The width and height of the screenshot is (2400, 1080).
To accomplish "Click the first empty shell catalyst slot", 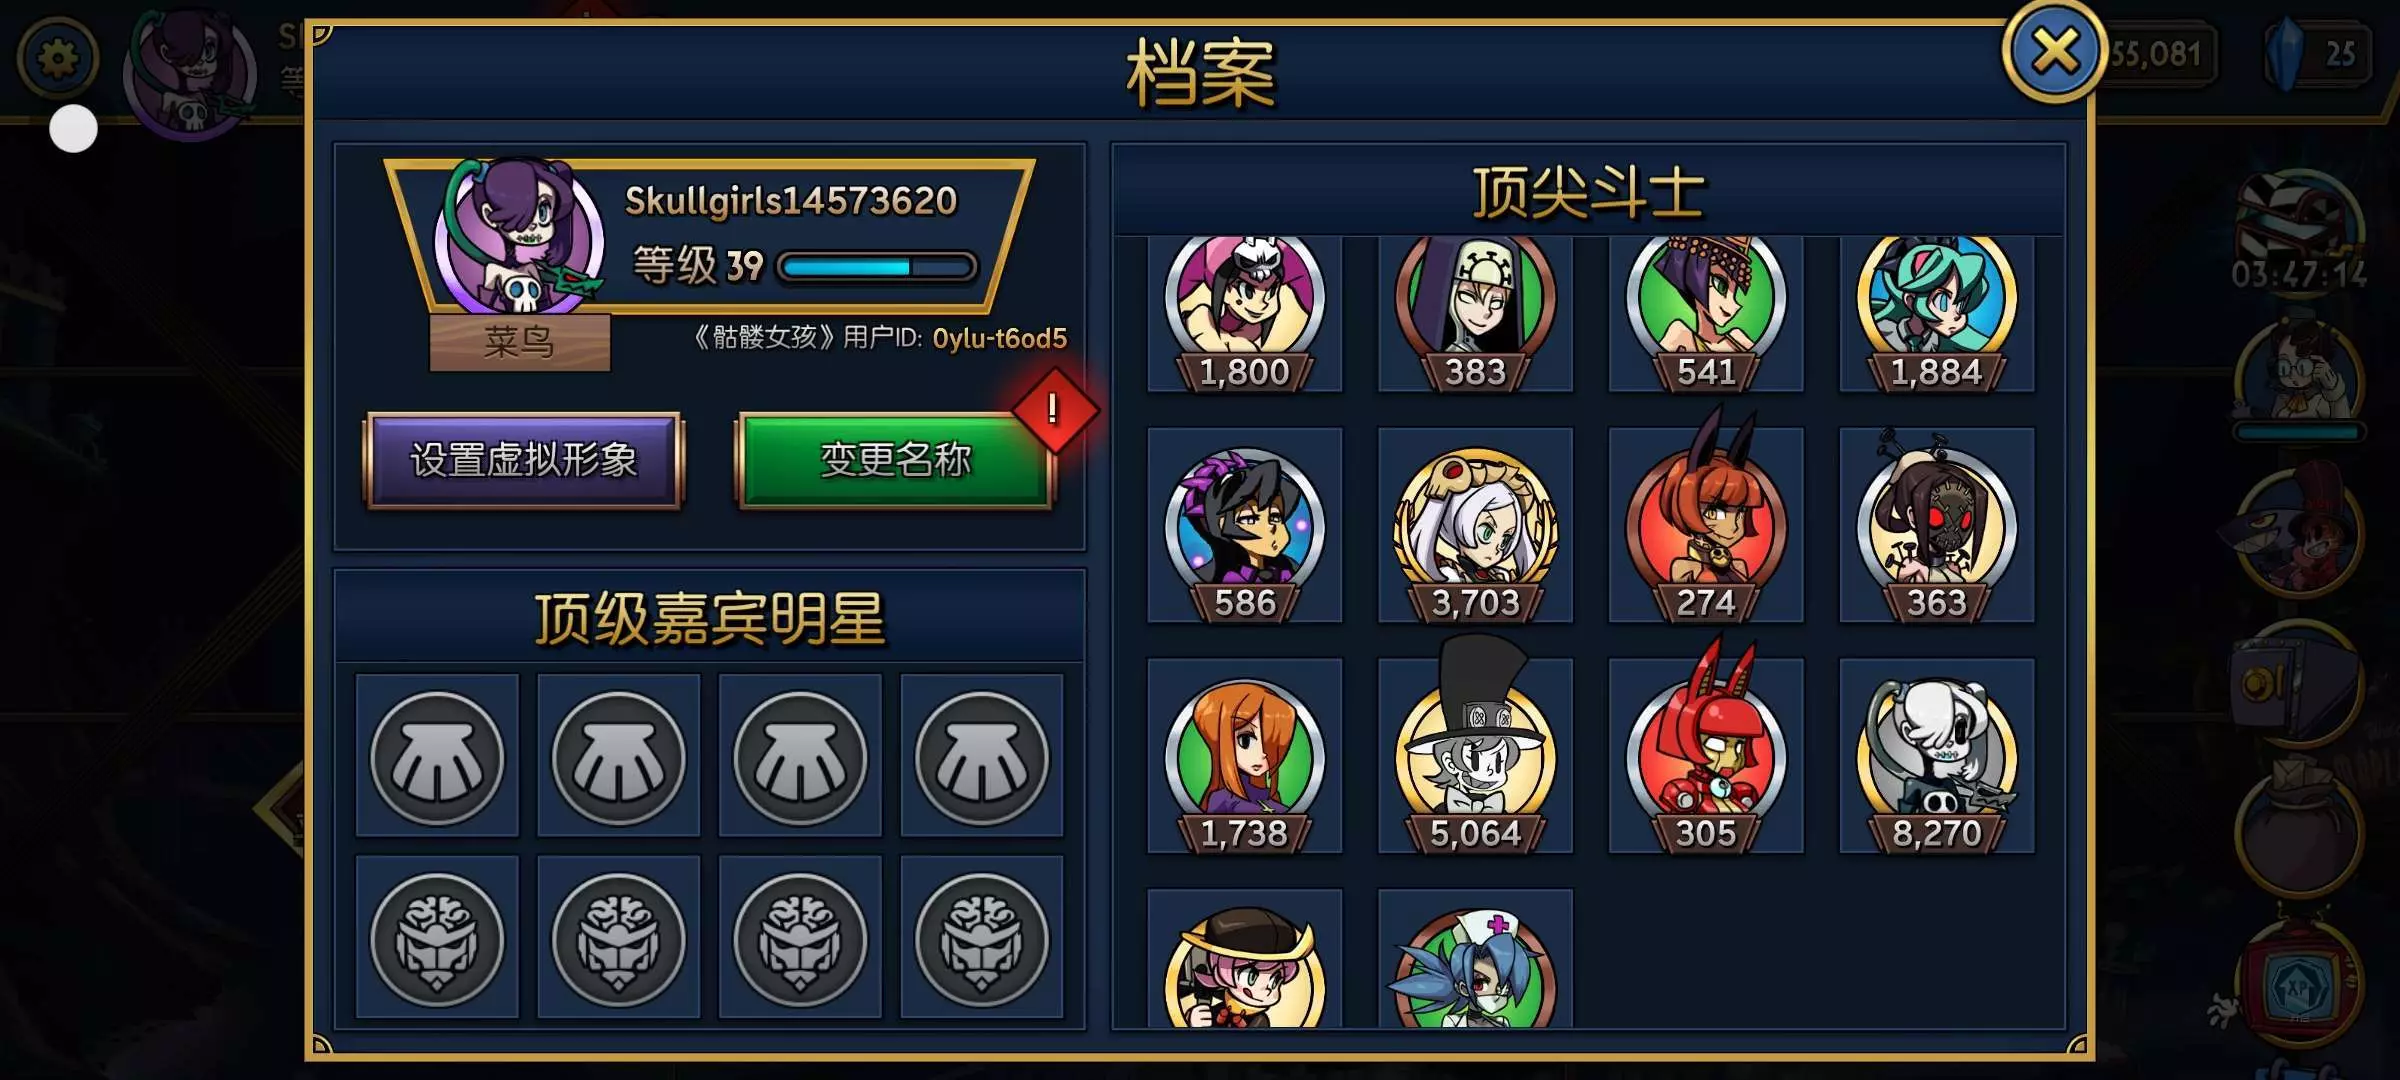I will pyautogui.click(x=437, y=756).
